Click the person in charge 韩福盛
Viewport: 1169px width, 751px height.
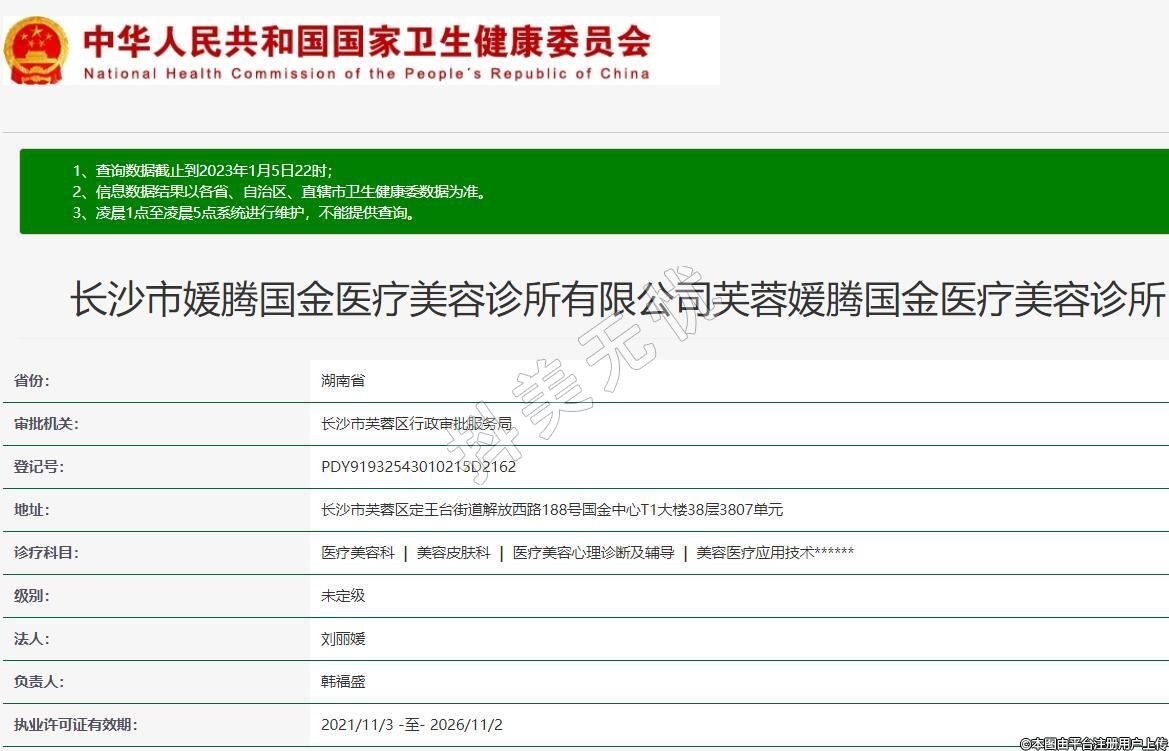pyautogui.click(x=343, y=682)
